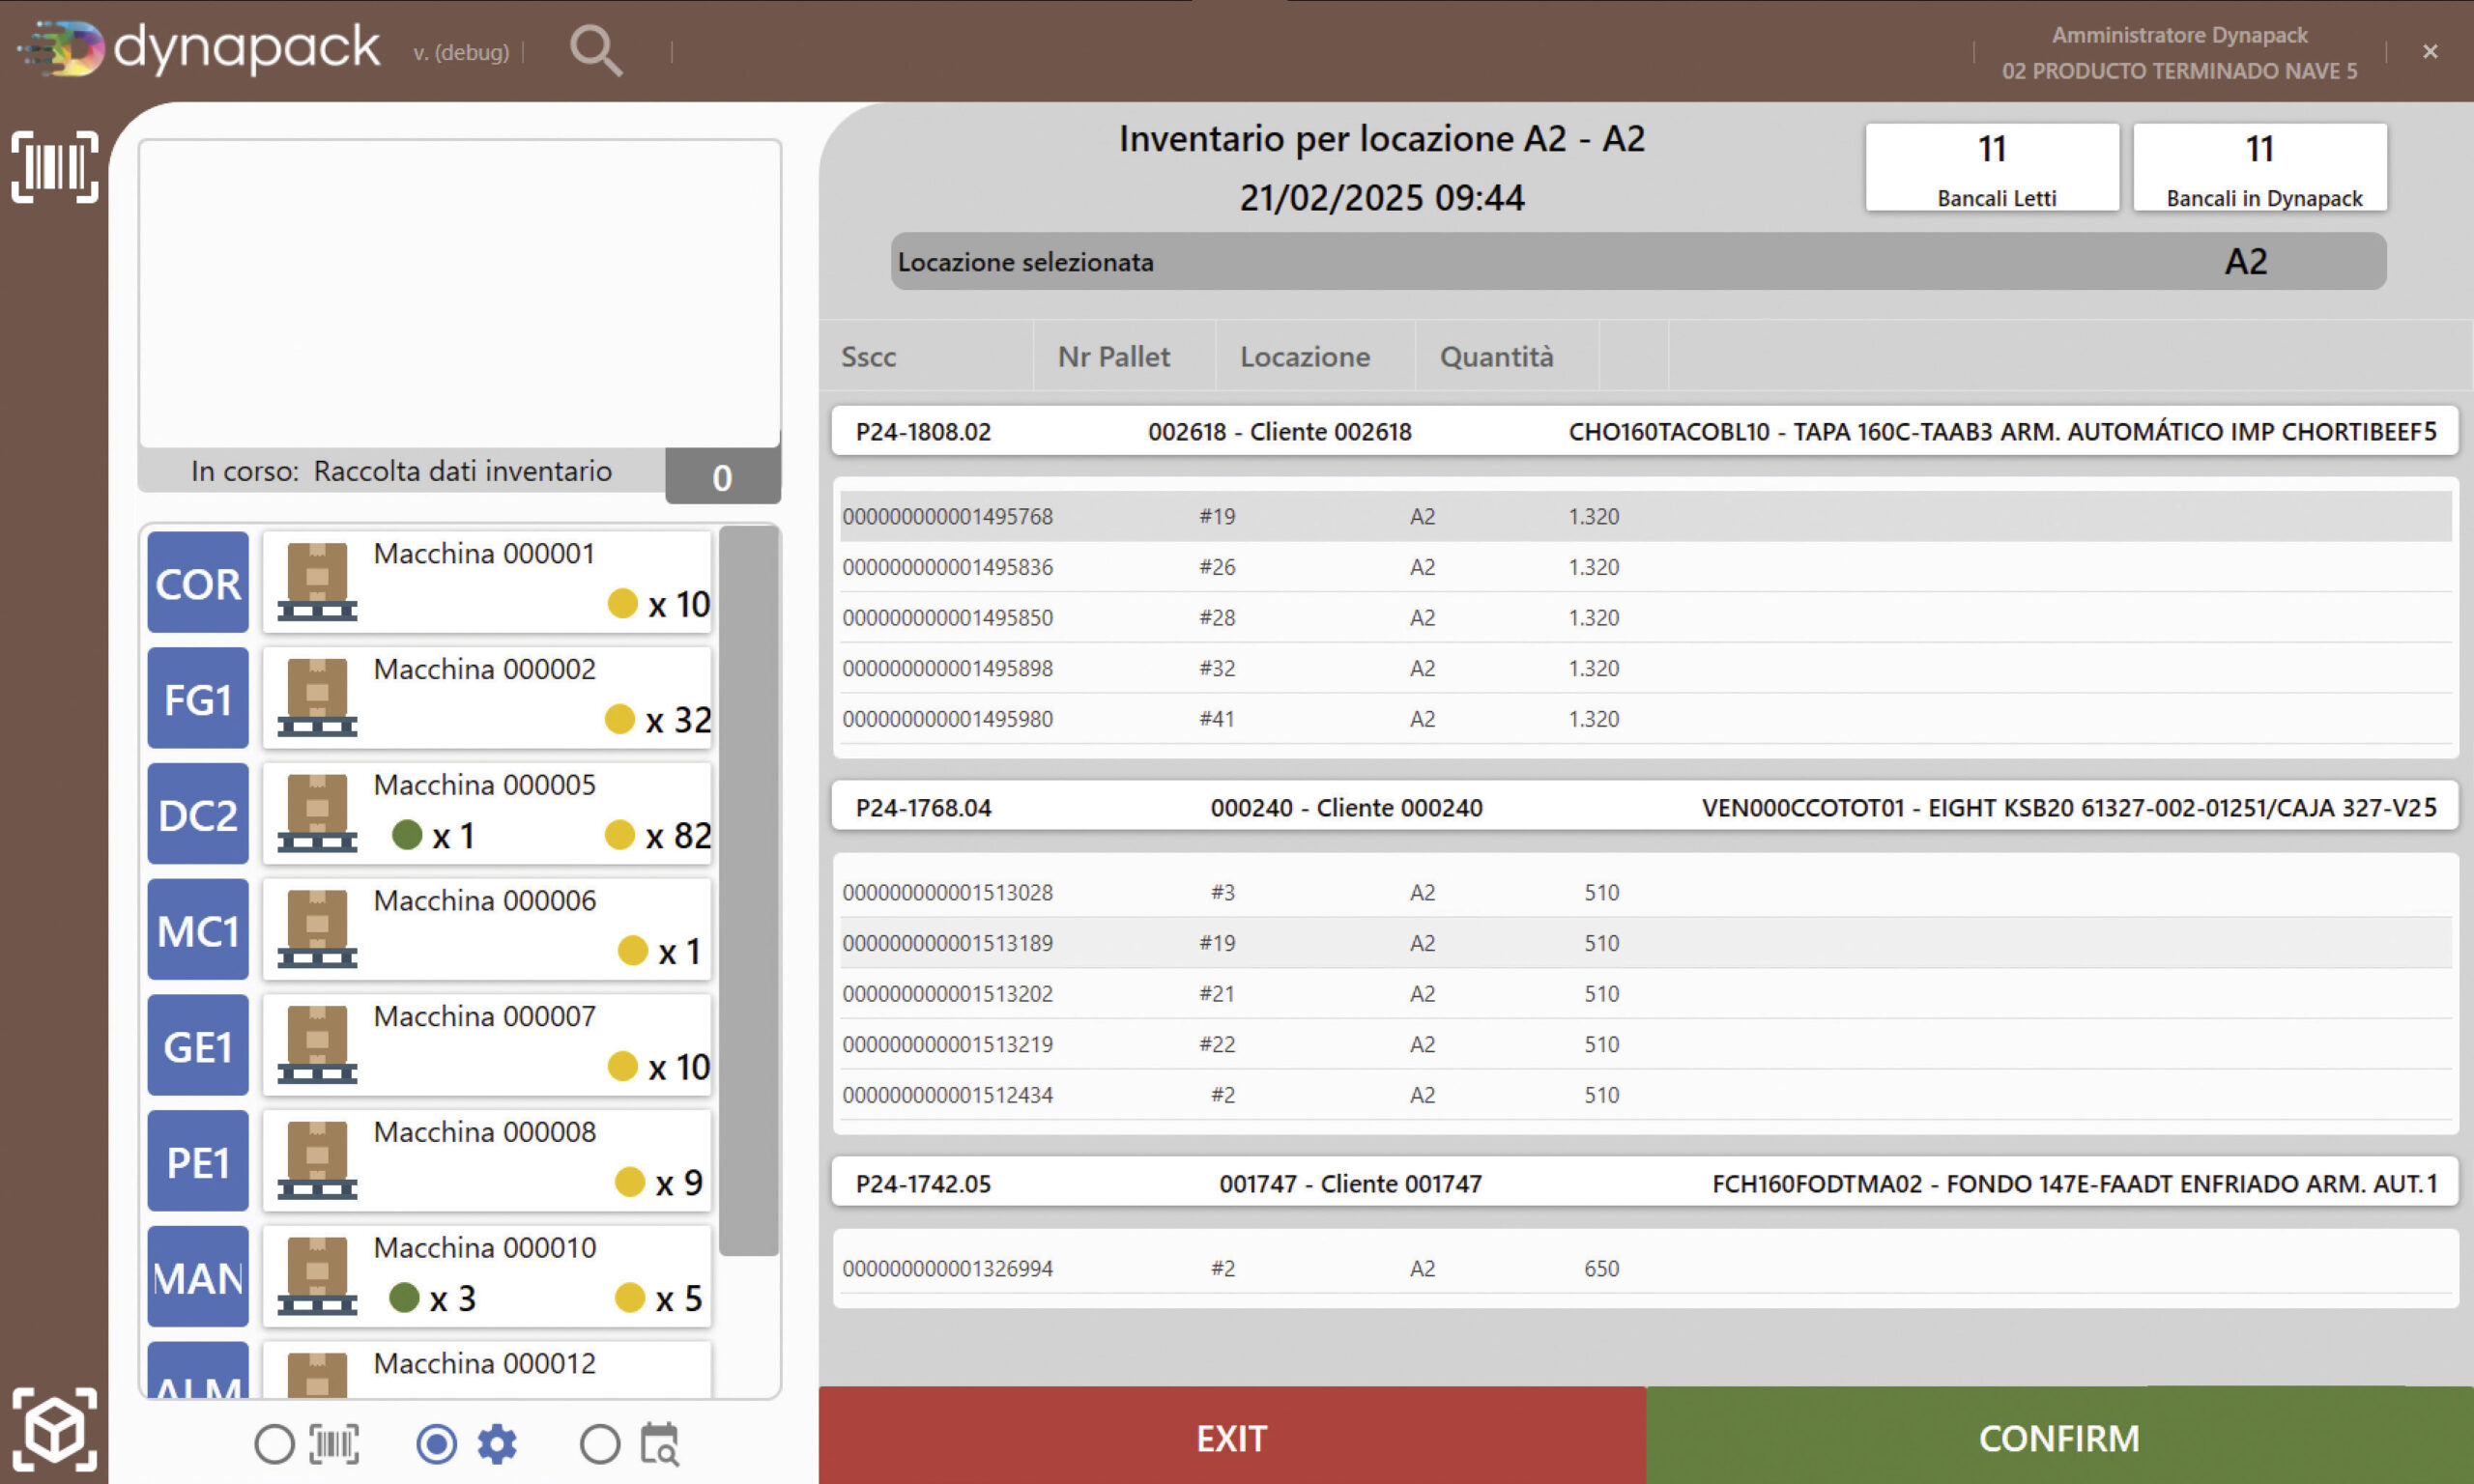Open the barcode scanner icon in sidebar
The height and width of the screenshot is (1484, 2474).
click(x=55, y=167)
